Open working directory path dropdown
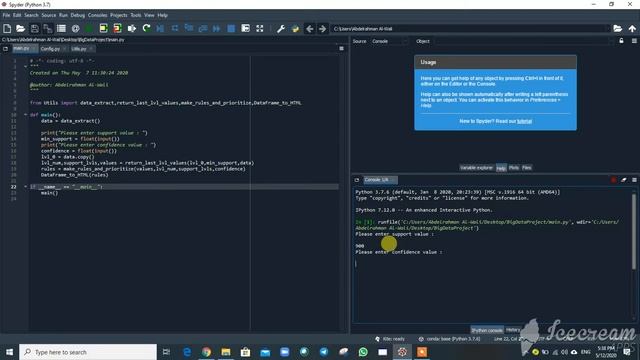The image size is (640, 360). [607, 29]
